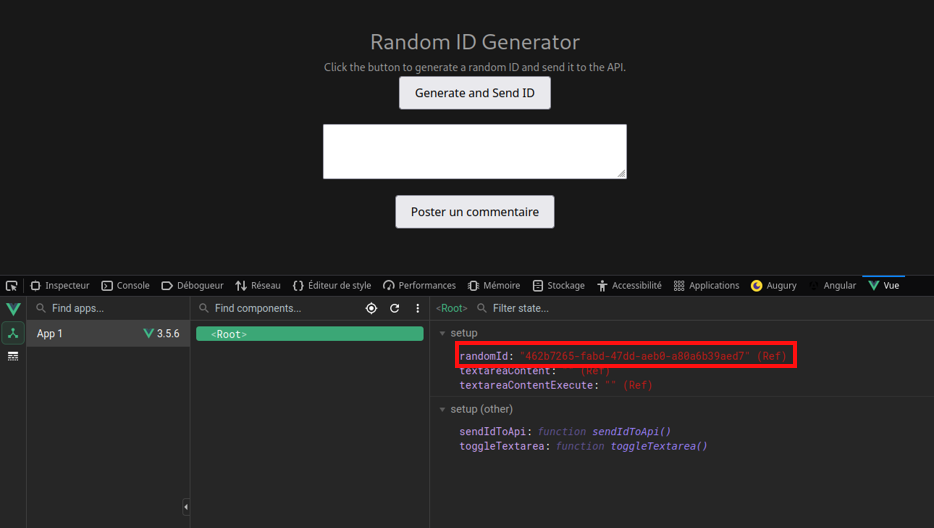Viewport: 934px width, 528px height.
Task: Collapse the setup (other) section
Action: pos(443,409)
